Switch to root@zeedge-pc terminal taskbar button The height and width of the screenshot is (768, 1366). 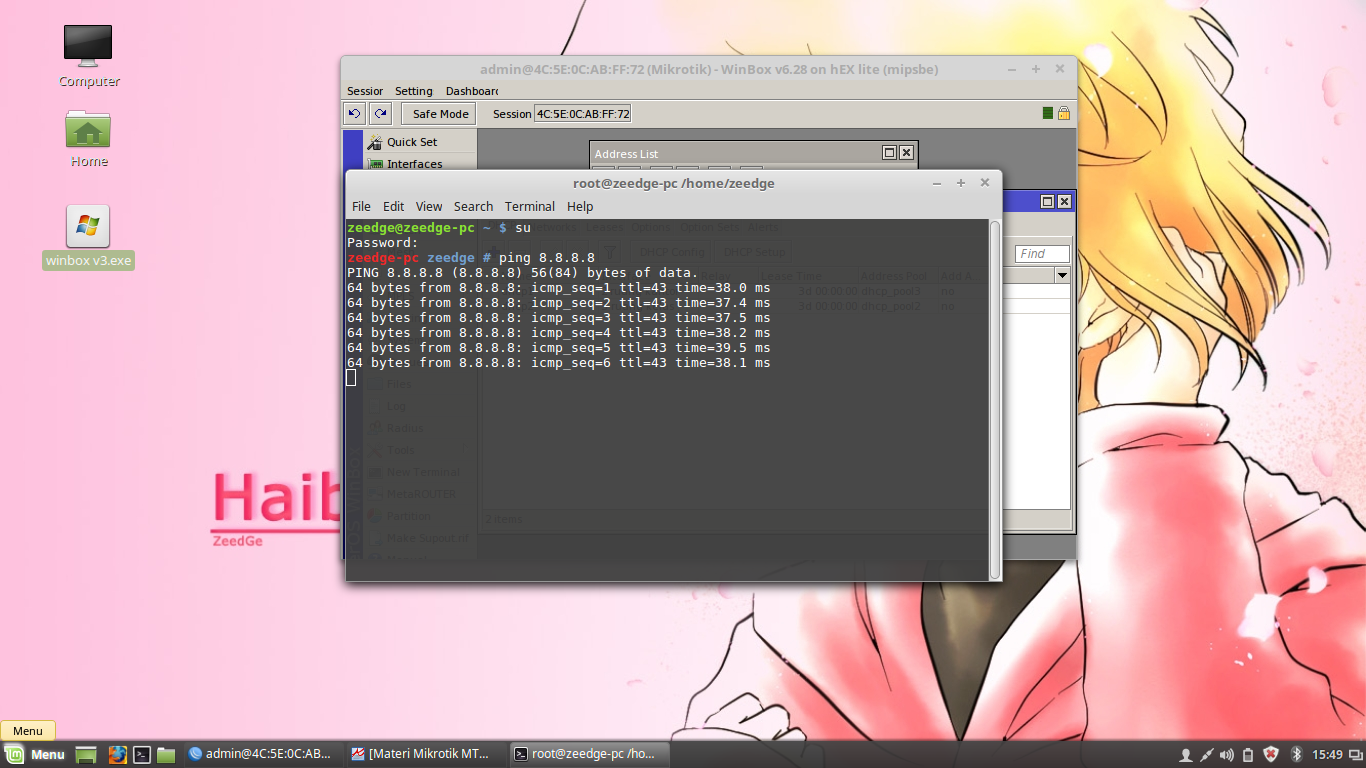pos(588,754)
